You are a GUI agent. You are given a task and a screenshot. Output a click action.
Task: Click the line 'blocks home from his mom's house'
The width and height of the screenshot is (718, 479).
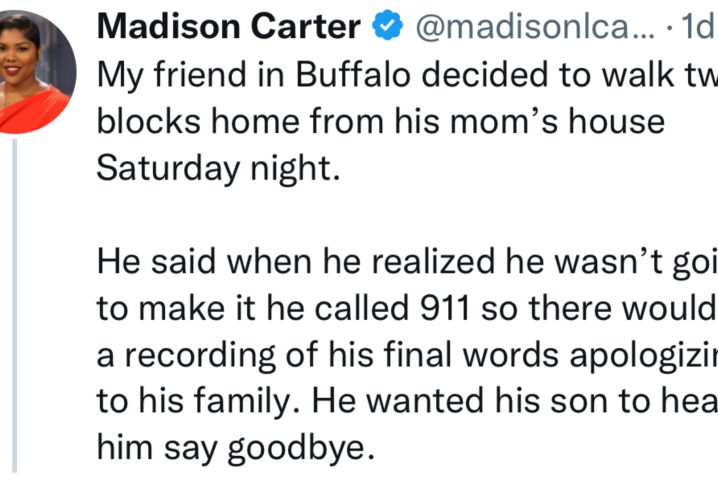381,122
